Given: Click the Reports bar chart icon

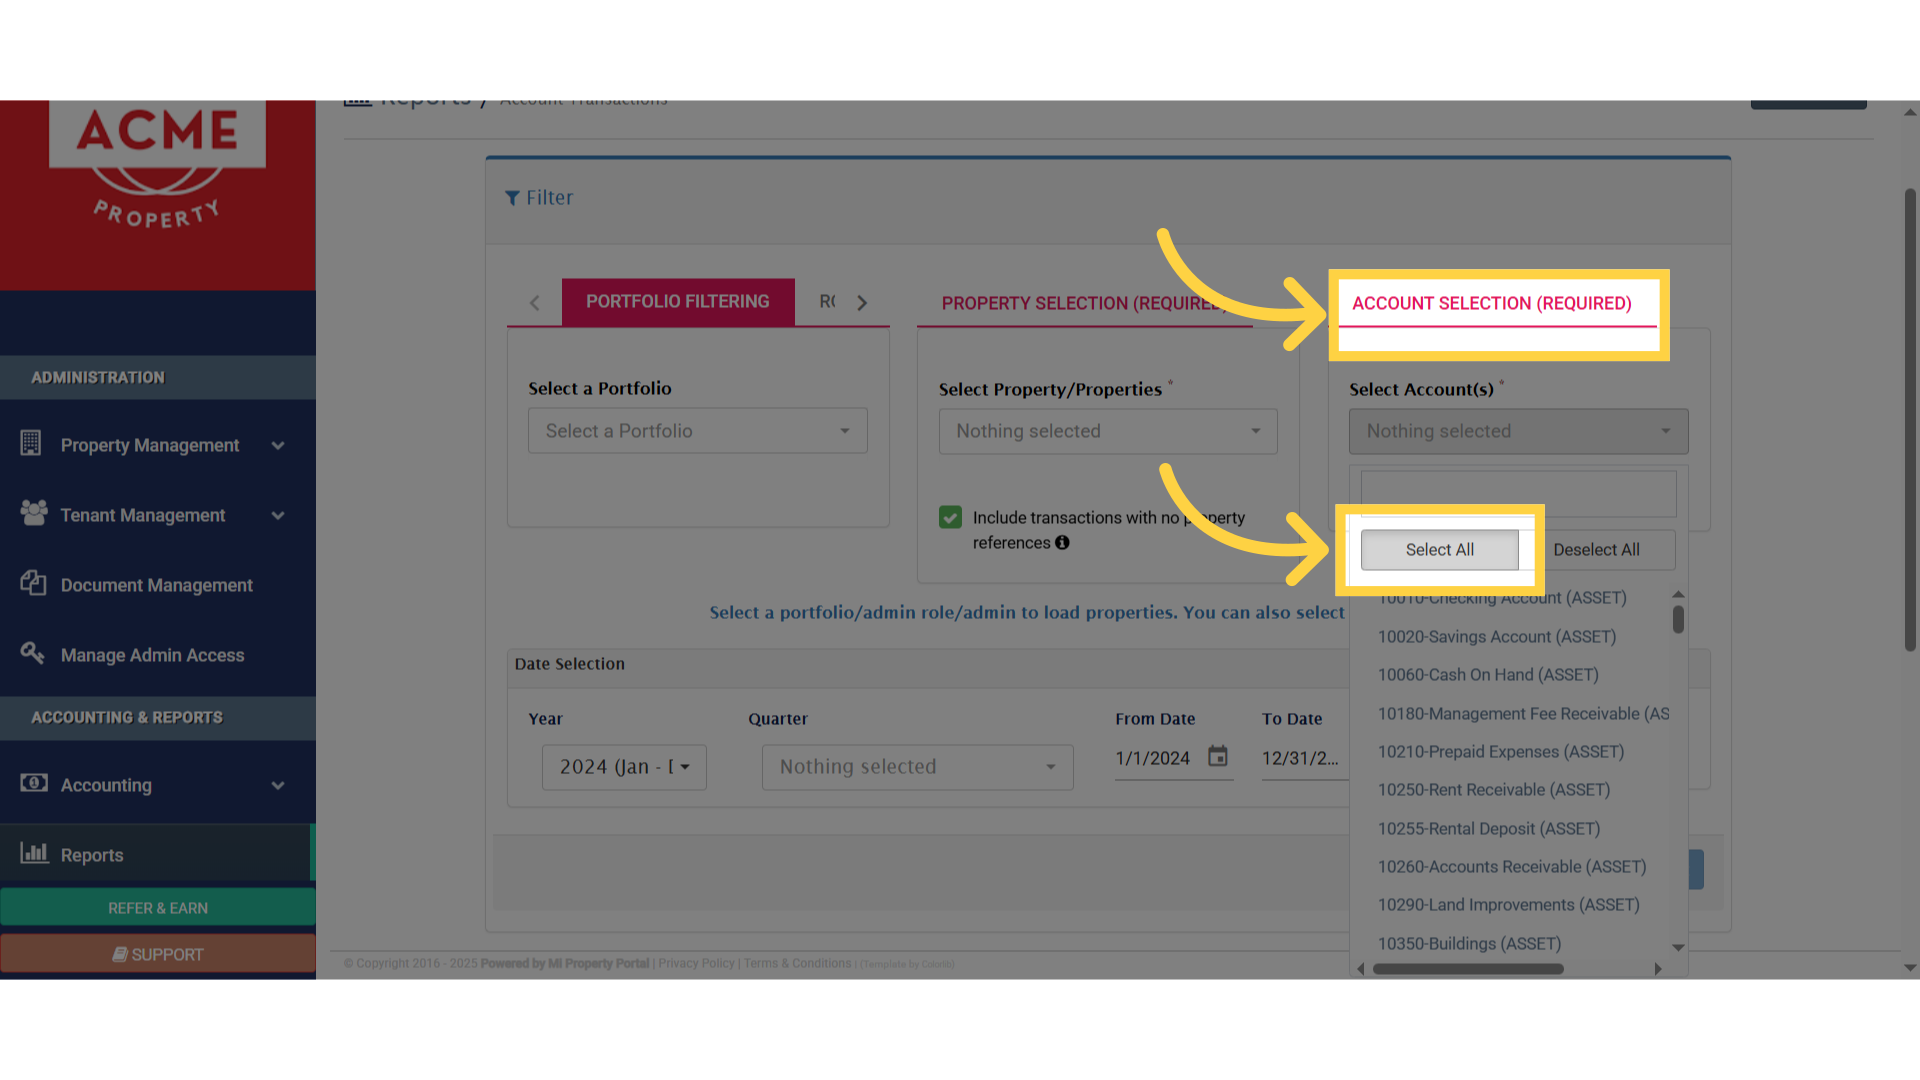Looking at the screenshot, I should (x=34, y=853).
